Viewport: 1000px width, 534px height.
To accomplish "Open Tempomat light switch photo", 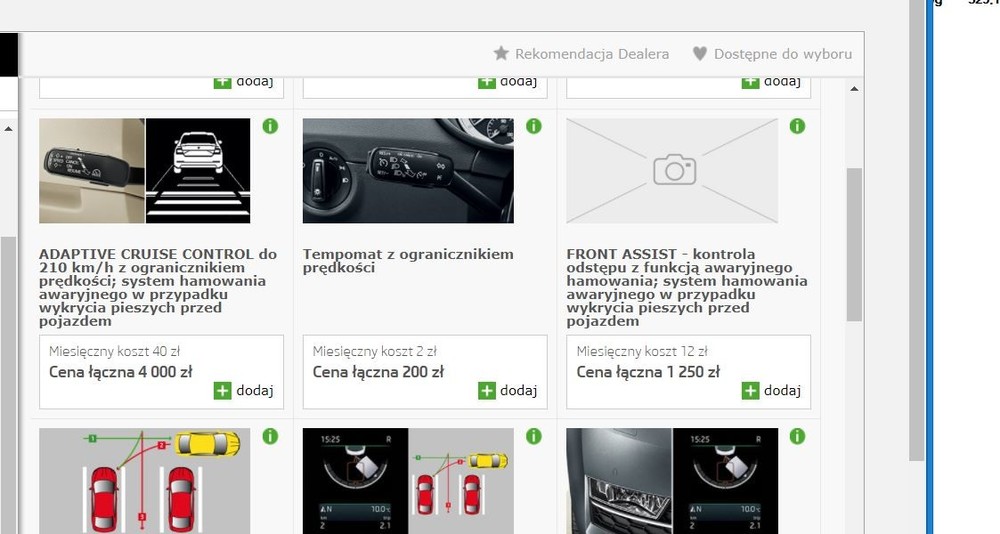I will point(408,171).
